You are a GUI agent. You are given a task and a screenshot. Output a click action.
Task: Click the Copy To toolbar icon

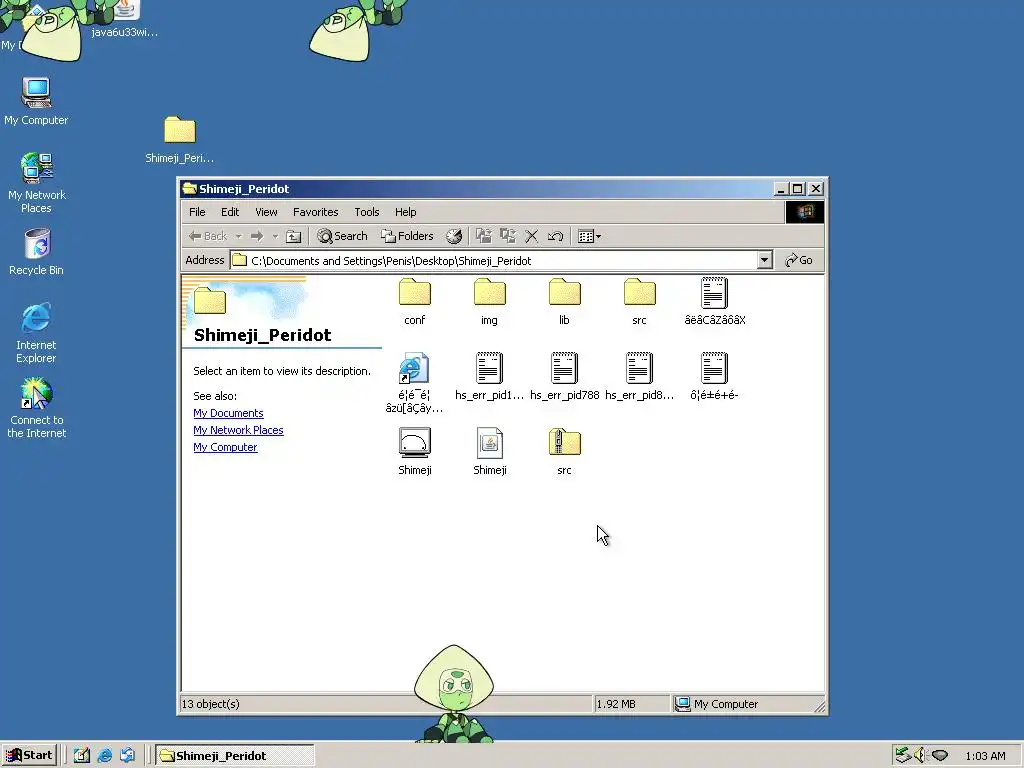[x=508, y=236]
